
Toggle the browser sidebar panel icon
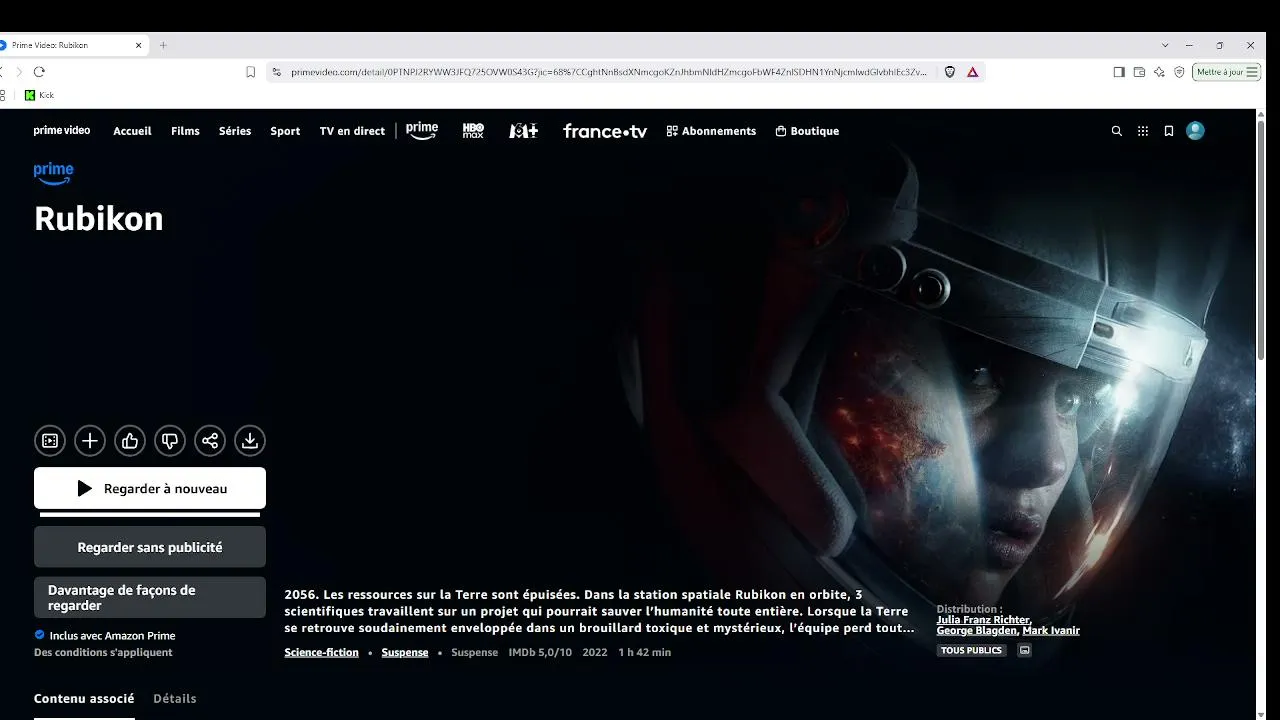pos(1119,72)
